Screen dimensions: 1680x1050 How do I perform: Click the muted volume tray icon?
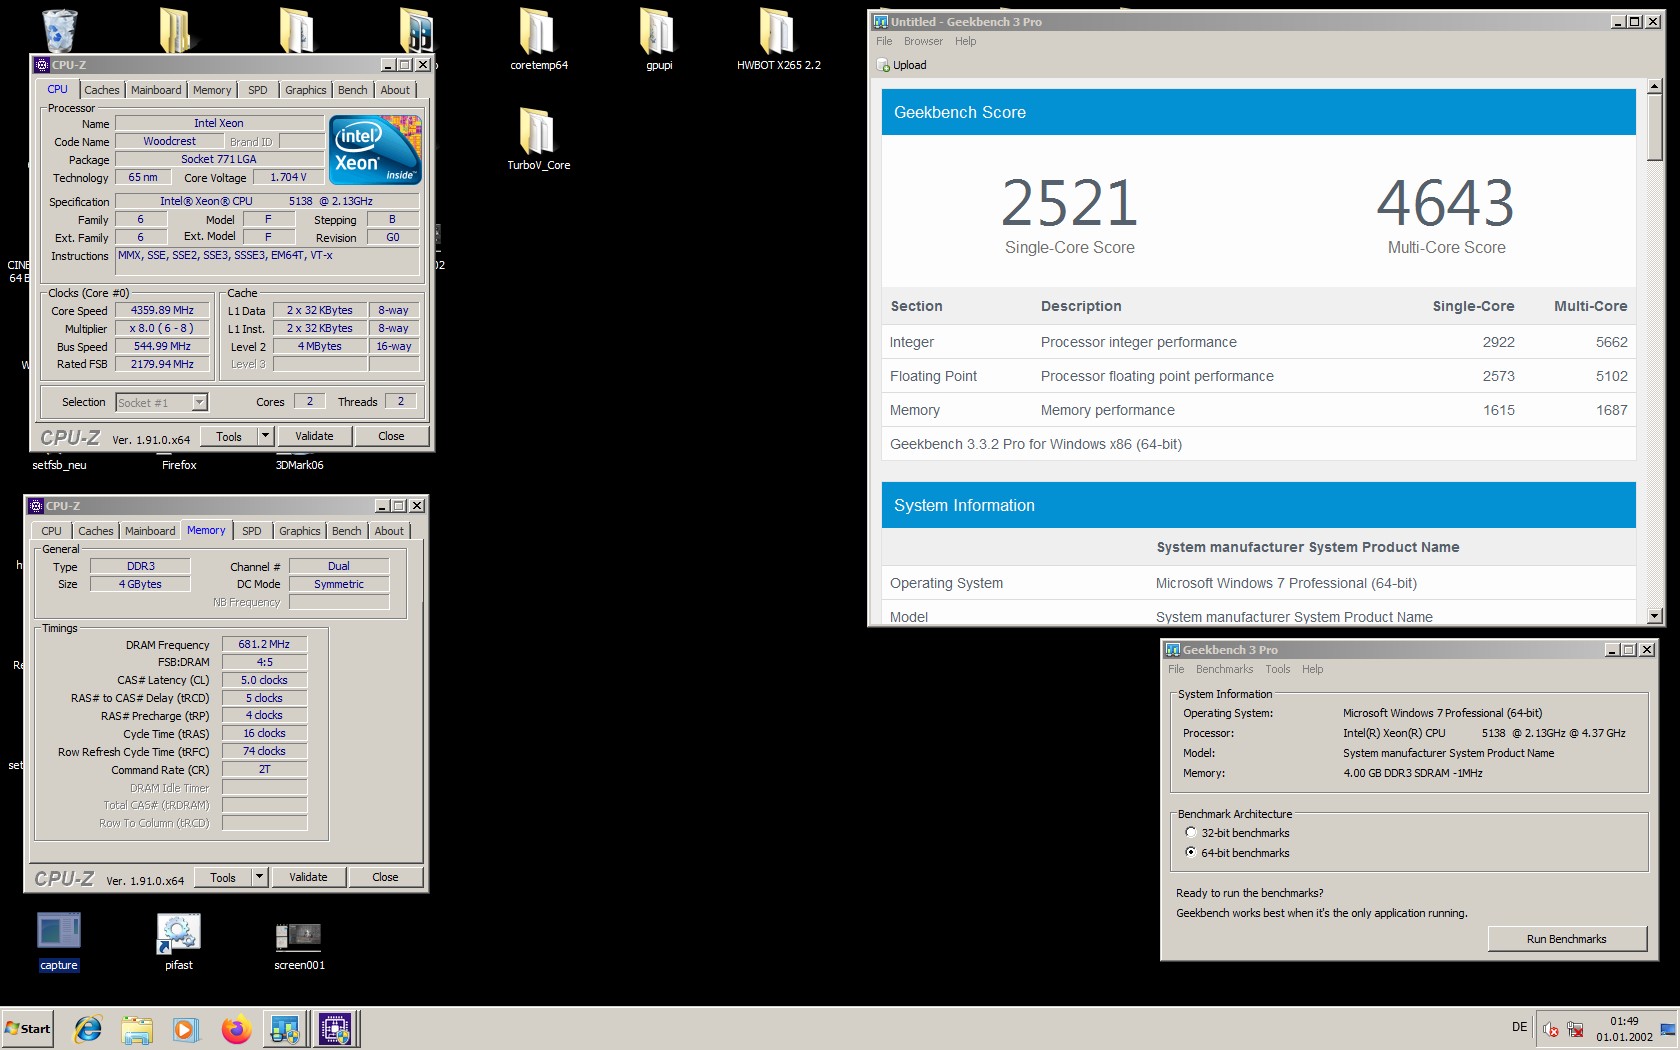pos(1551,1029)
